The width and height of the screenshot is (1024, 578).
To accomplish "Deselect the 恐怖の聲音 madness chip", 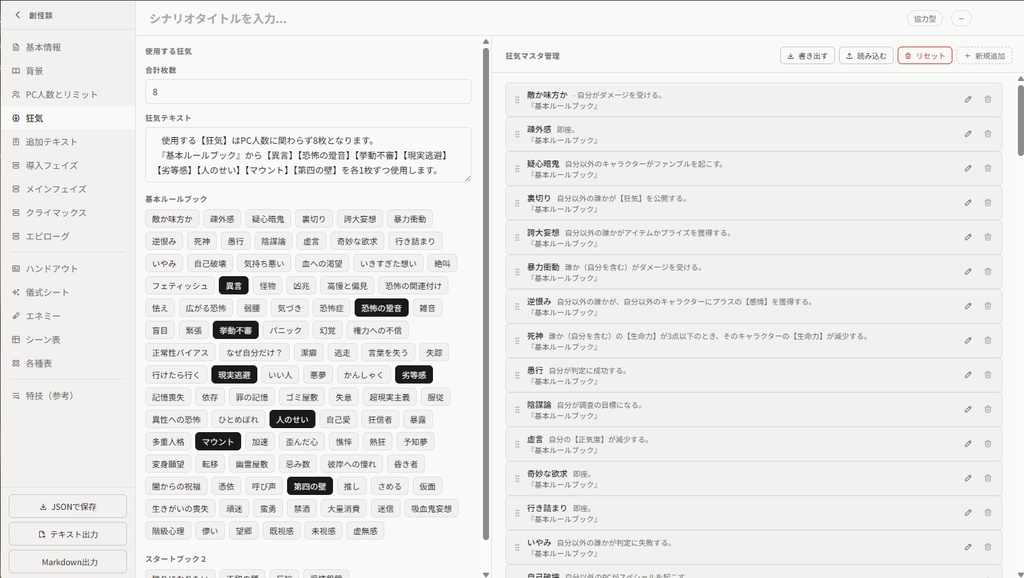I will [x=381, y=308].
